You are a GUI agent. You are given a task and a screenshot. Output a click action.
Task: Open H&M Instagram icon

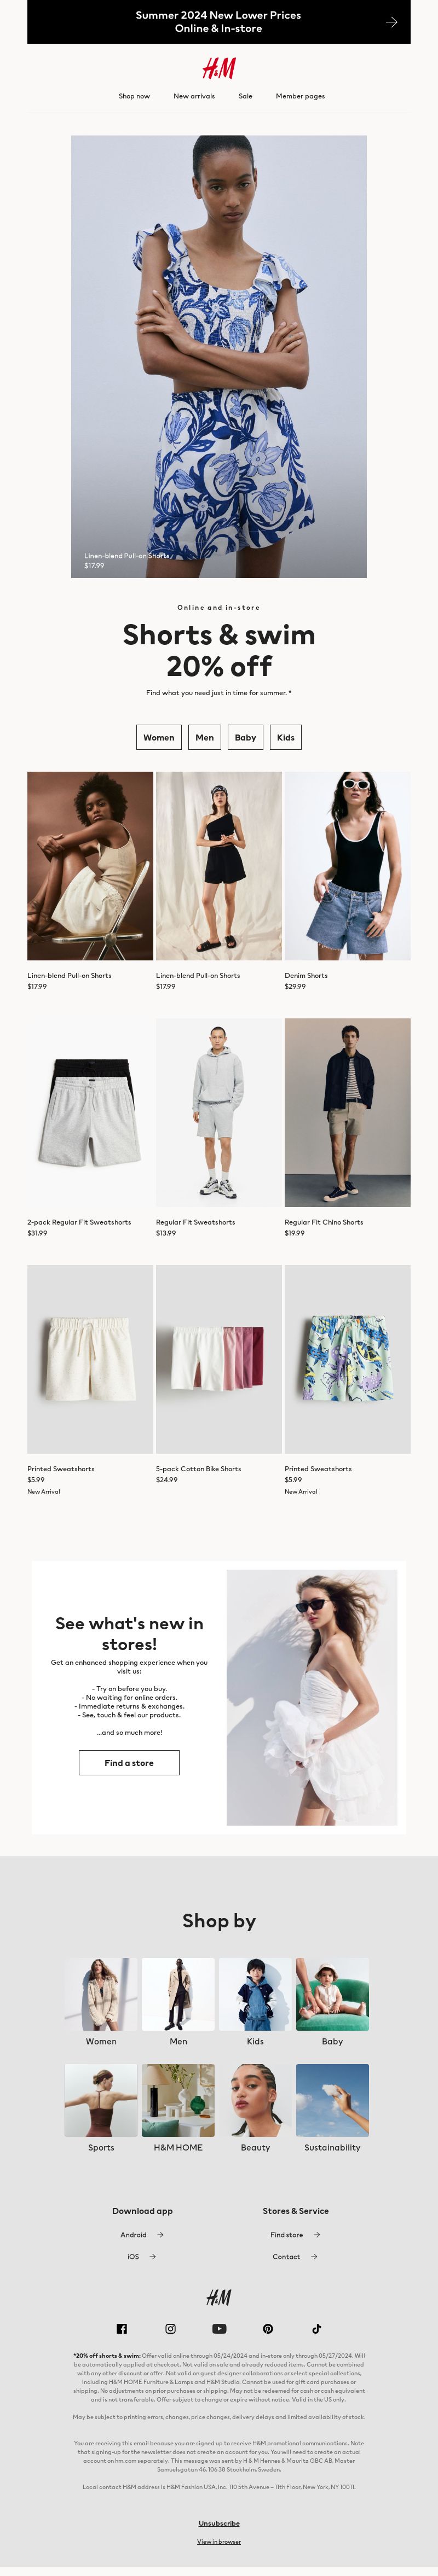coord(170,2328)
